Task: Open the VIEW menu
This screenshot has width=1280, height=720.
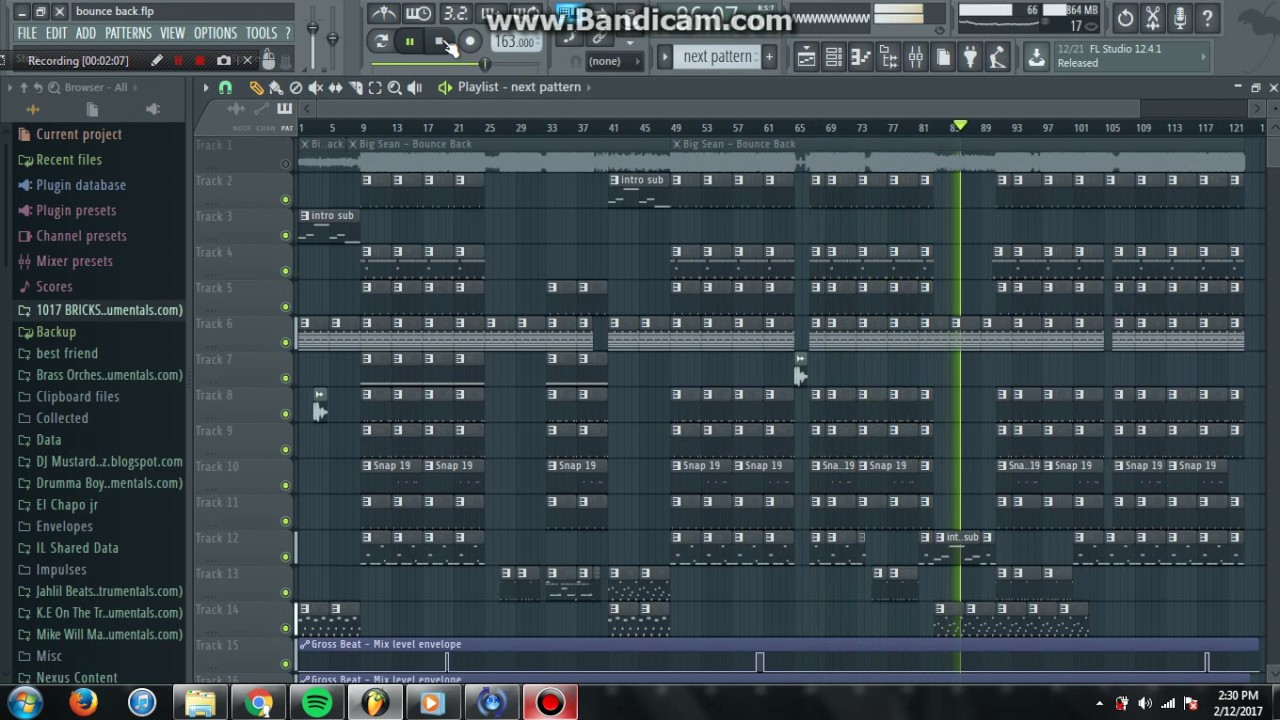Action: (172, 34)
